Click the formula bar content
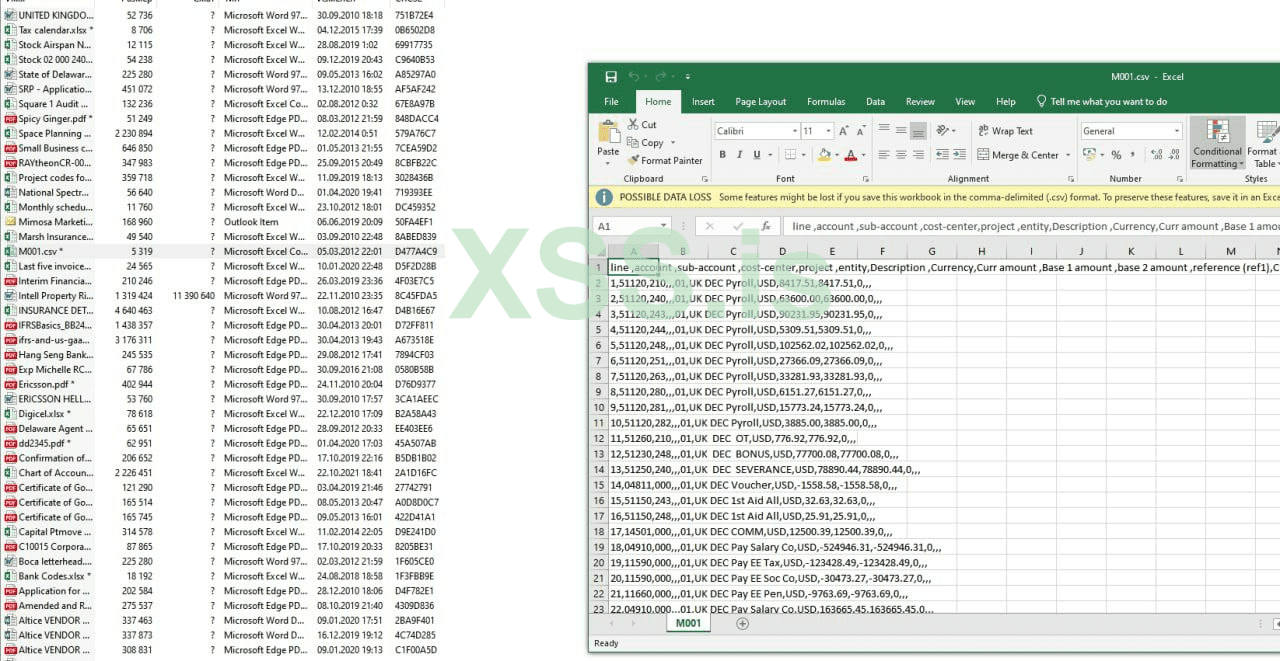This screenshot has width=1280, height=661. [1030, 226]
